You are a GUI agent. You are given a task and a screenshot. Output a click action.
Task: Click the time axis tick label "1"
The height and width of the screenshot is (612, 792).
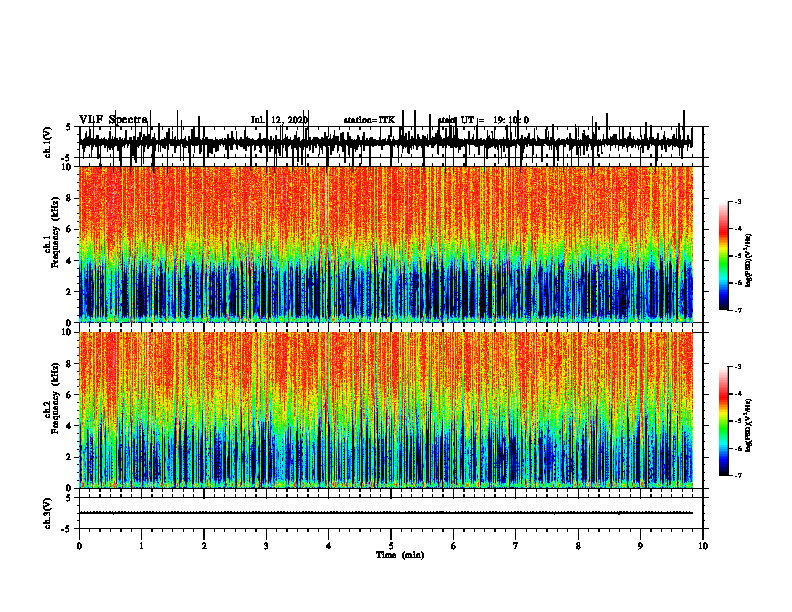coord(142,546)
